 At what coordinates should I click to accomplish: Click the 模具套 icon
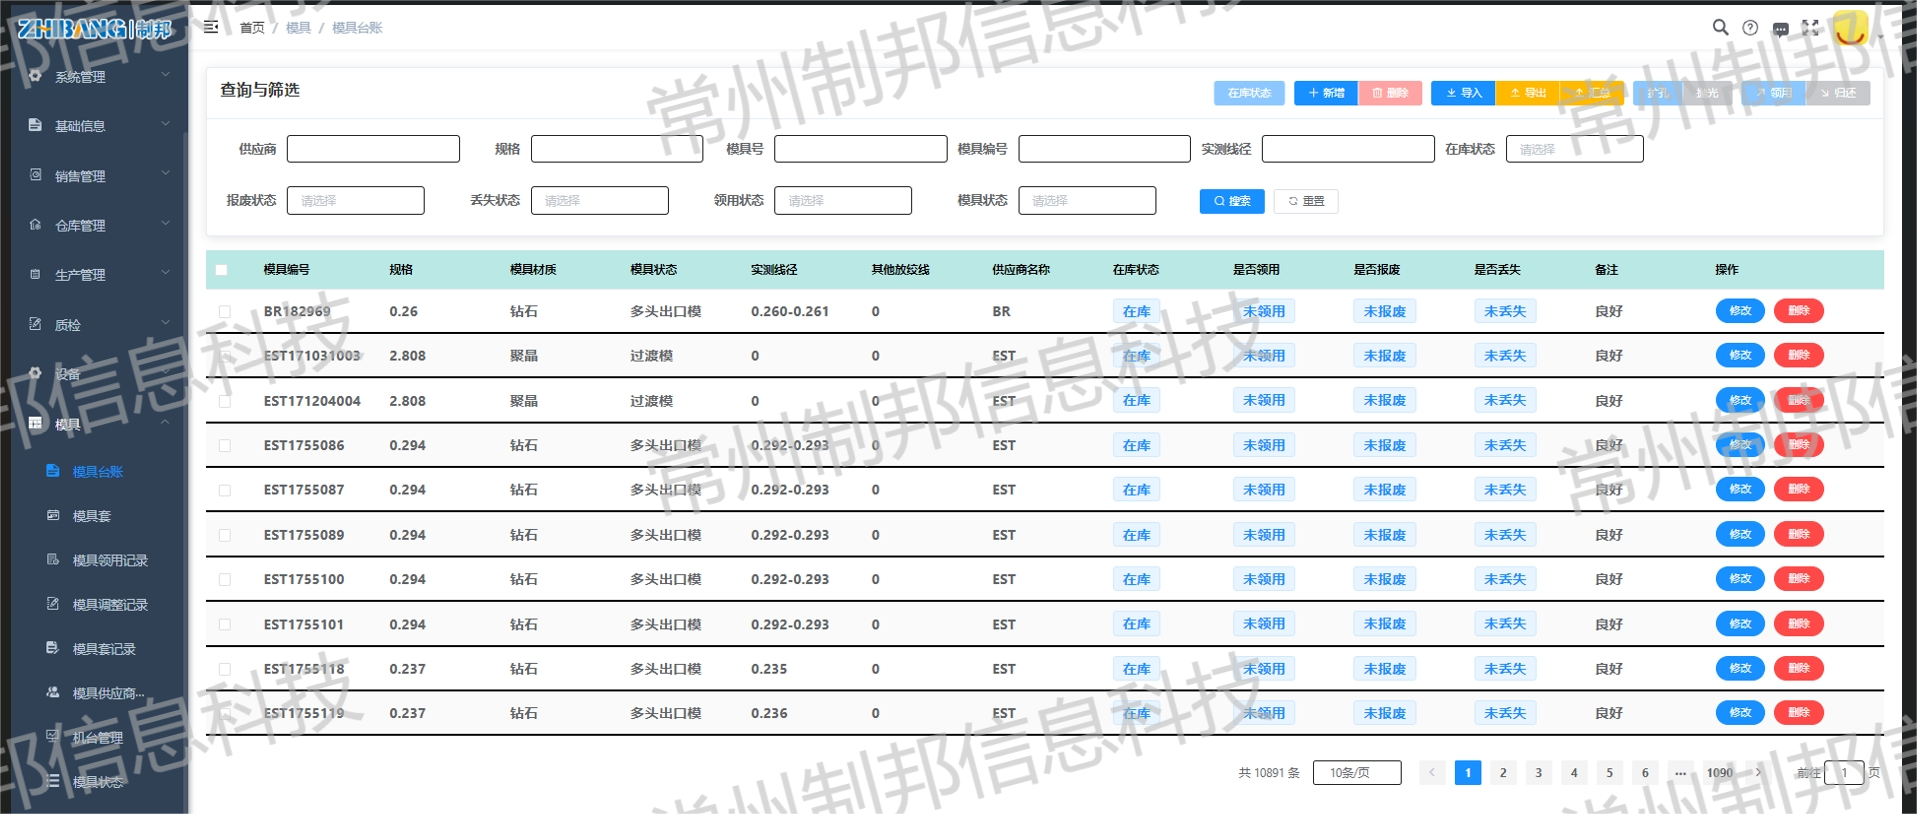[x=53, y=515]
